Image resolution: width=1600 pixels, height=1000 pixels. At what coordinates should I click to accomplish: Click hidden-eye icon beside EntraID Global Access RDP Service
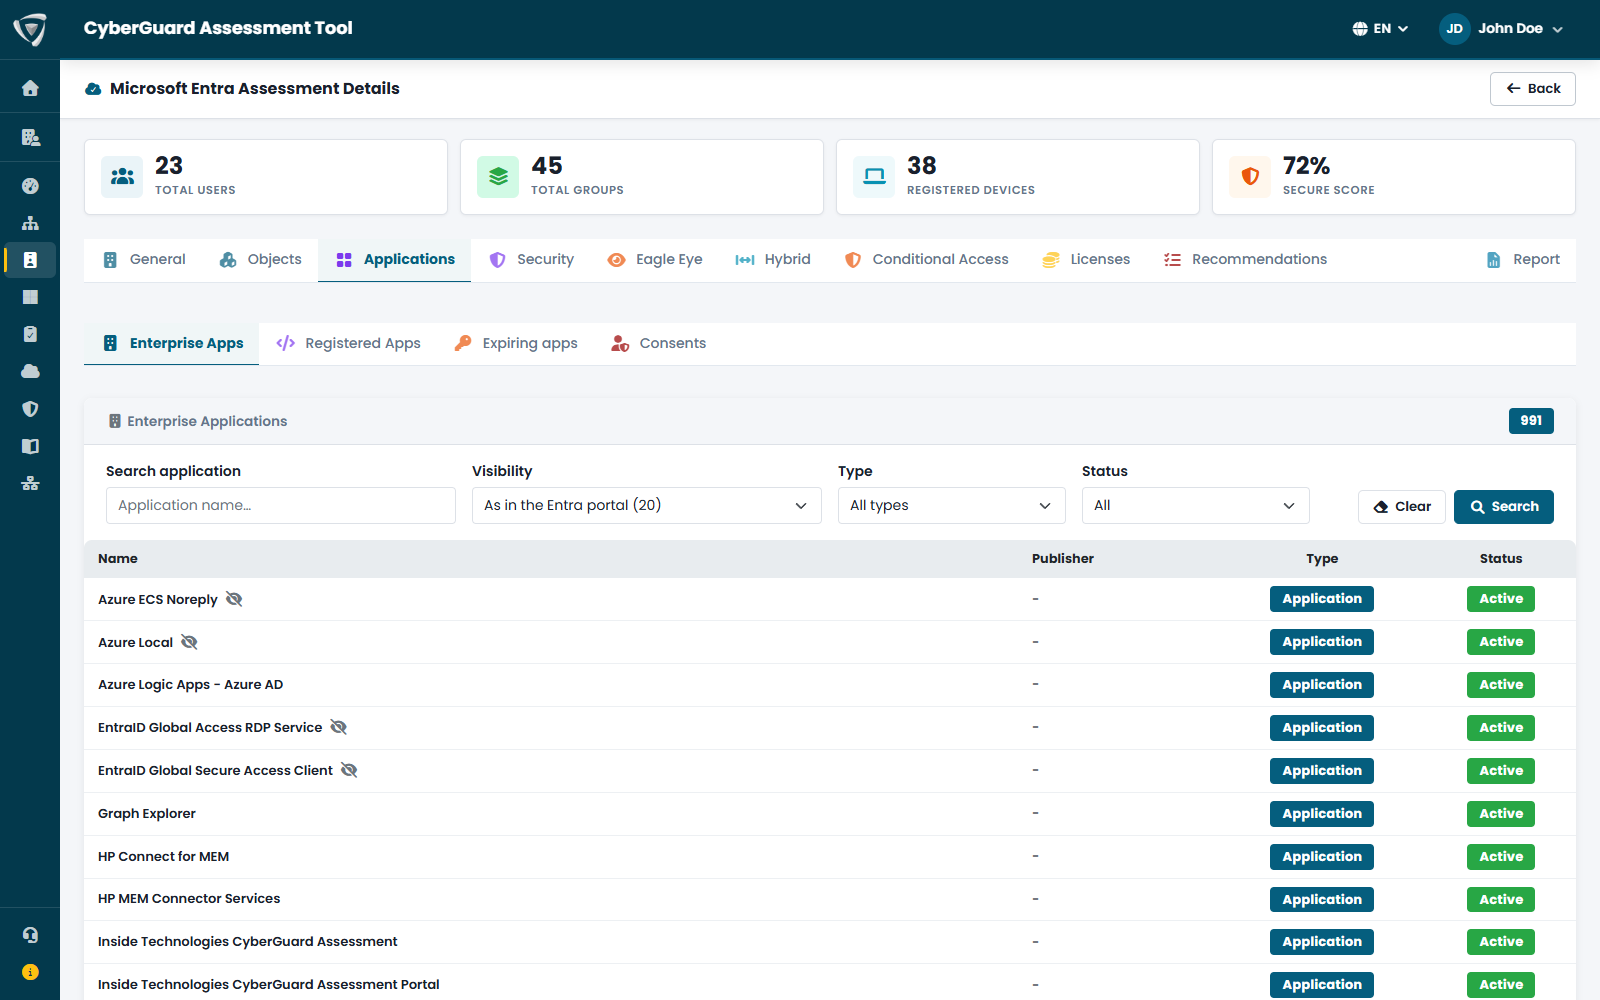(339, 727)
